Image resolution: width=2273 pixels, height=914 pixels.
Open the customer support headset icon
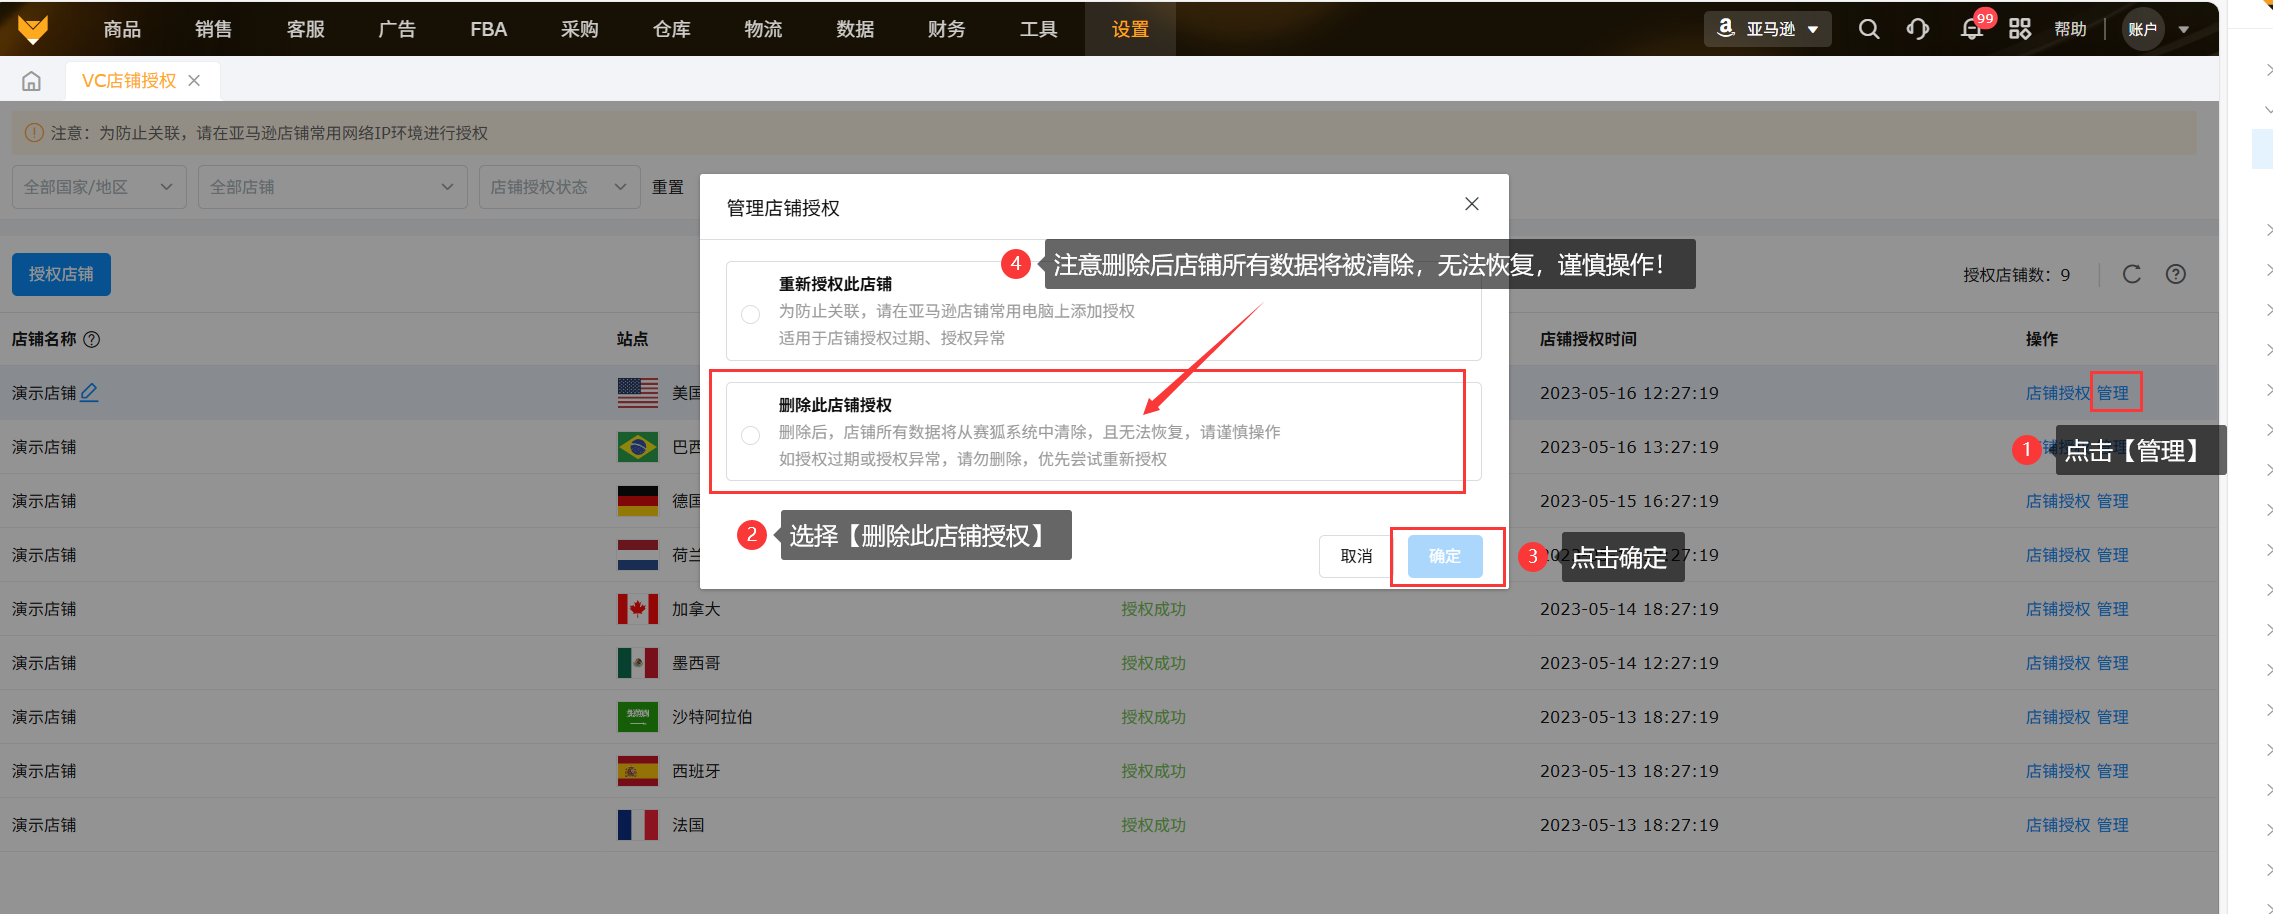pyautogui.click(x=1917, y=29)
